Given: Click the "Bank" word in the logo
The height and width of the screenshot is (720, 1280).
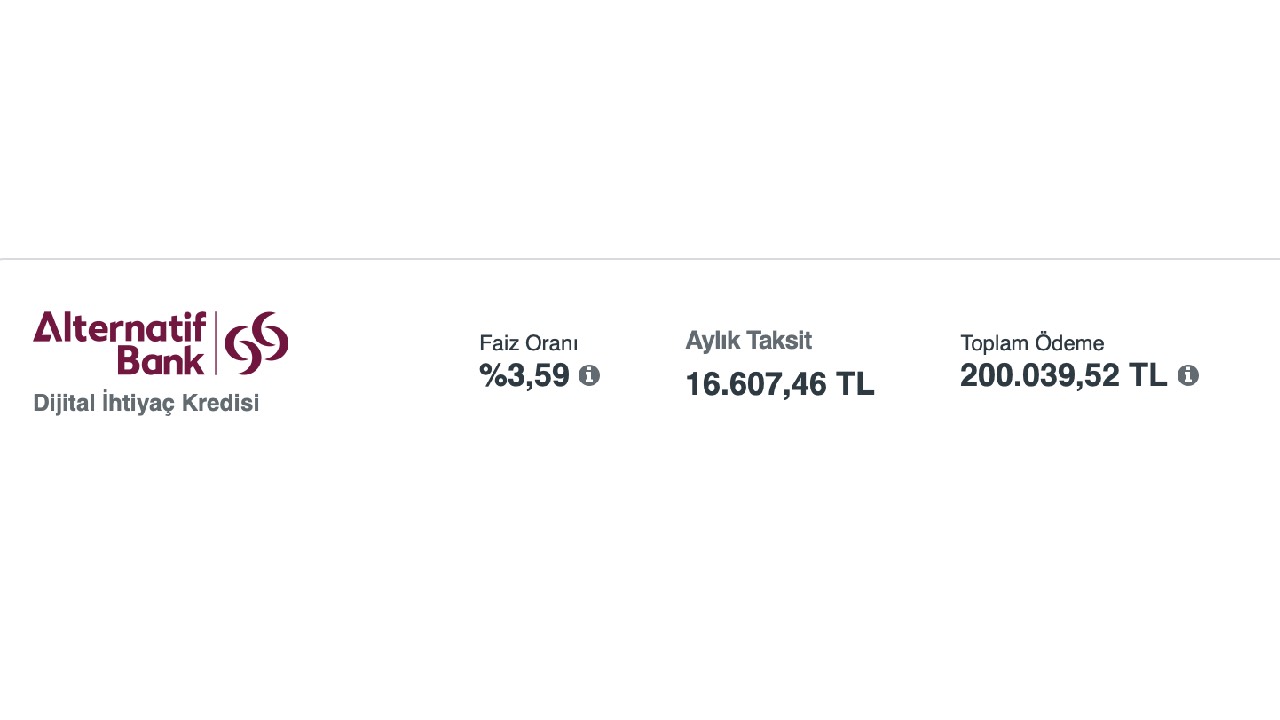Looking at the screenshot, I should (x=160, y=360).
